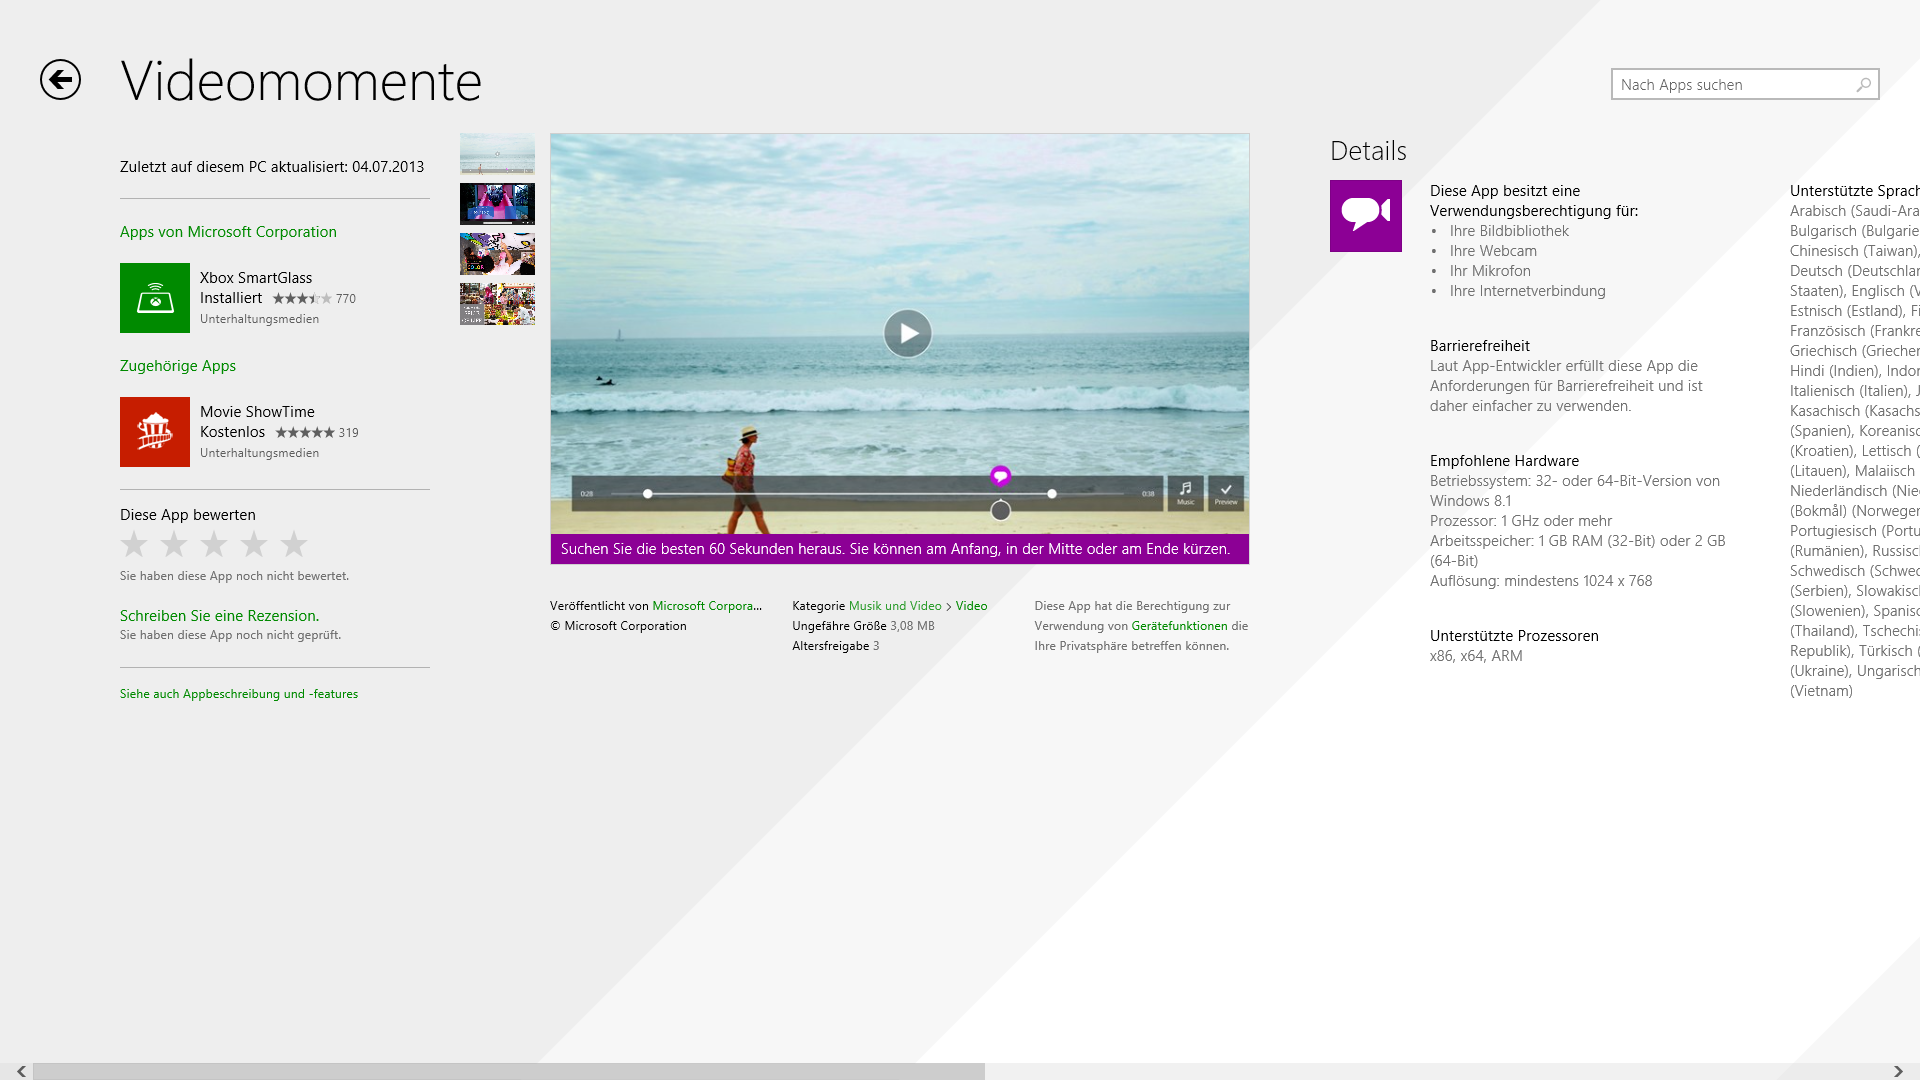Open subcategory 'Video' link

coord(971,606)
